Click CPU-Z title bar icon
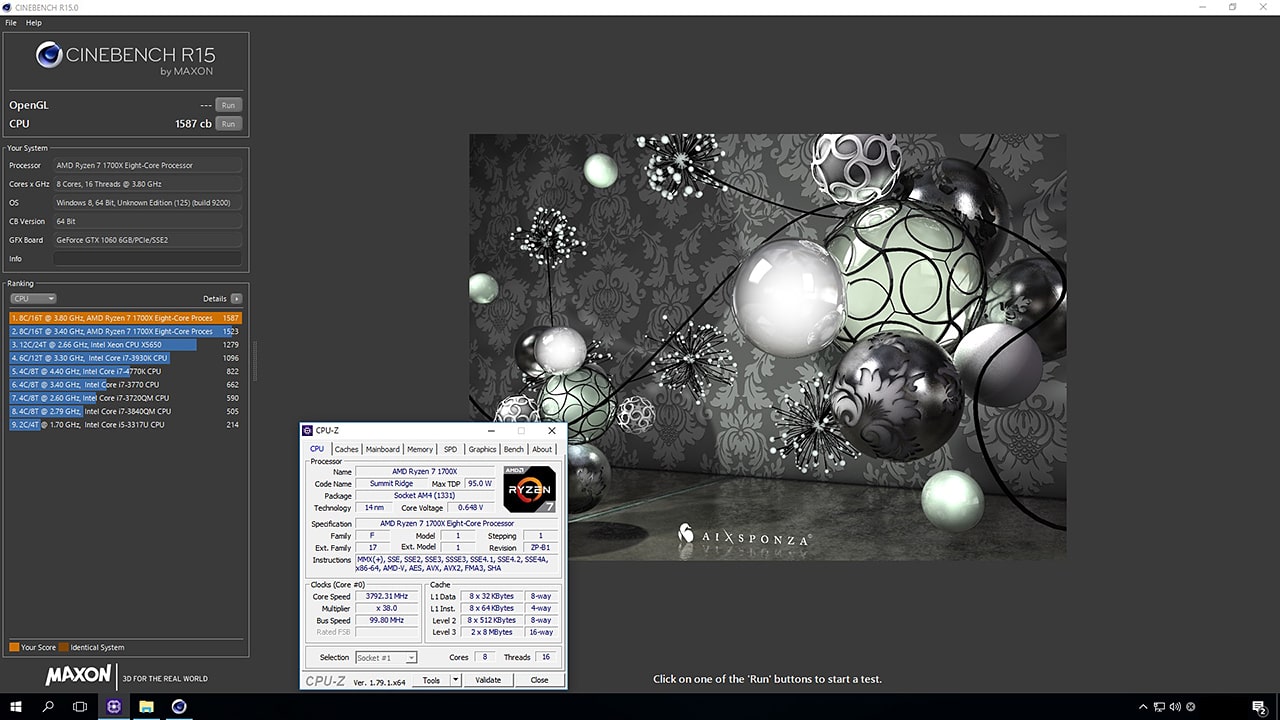 [308, 431]
